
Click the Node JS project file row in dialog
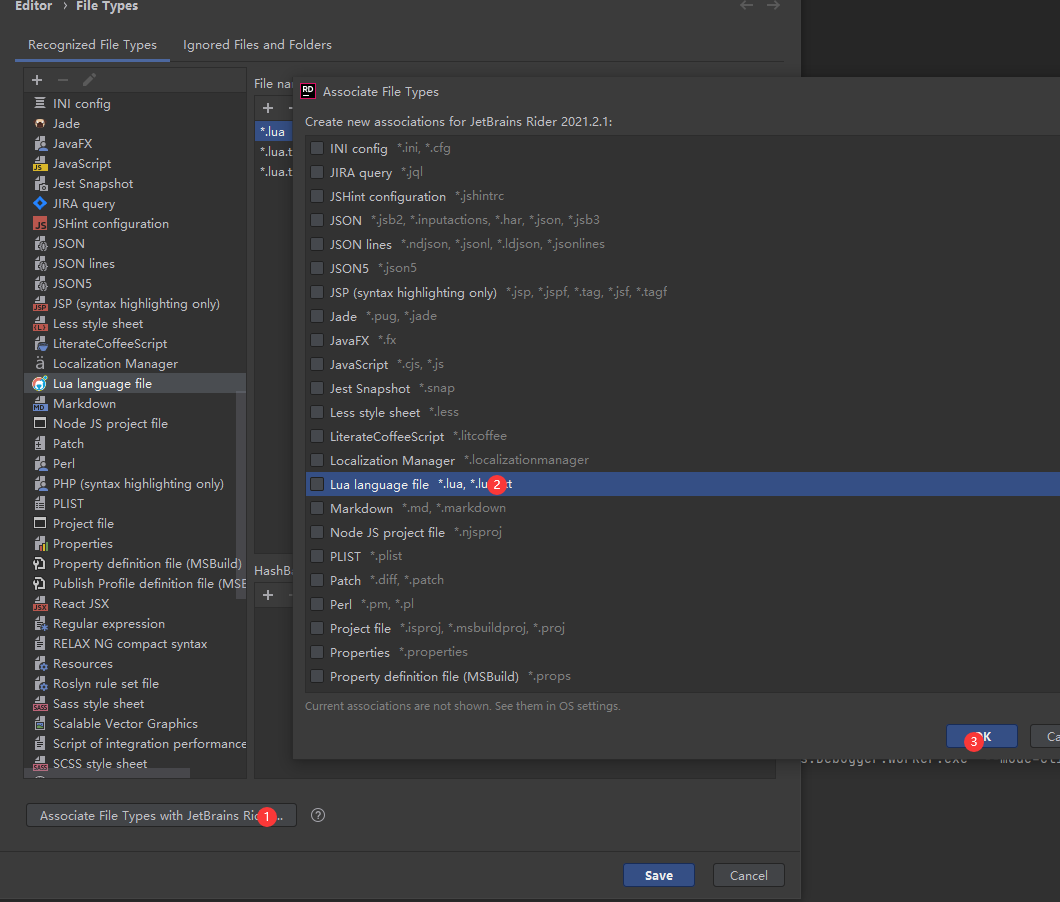[x=683, y=532]
